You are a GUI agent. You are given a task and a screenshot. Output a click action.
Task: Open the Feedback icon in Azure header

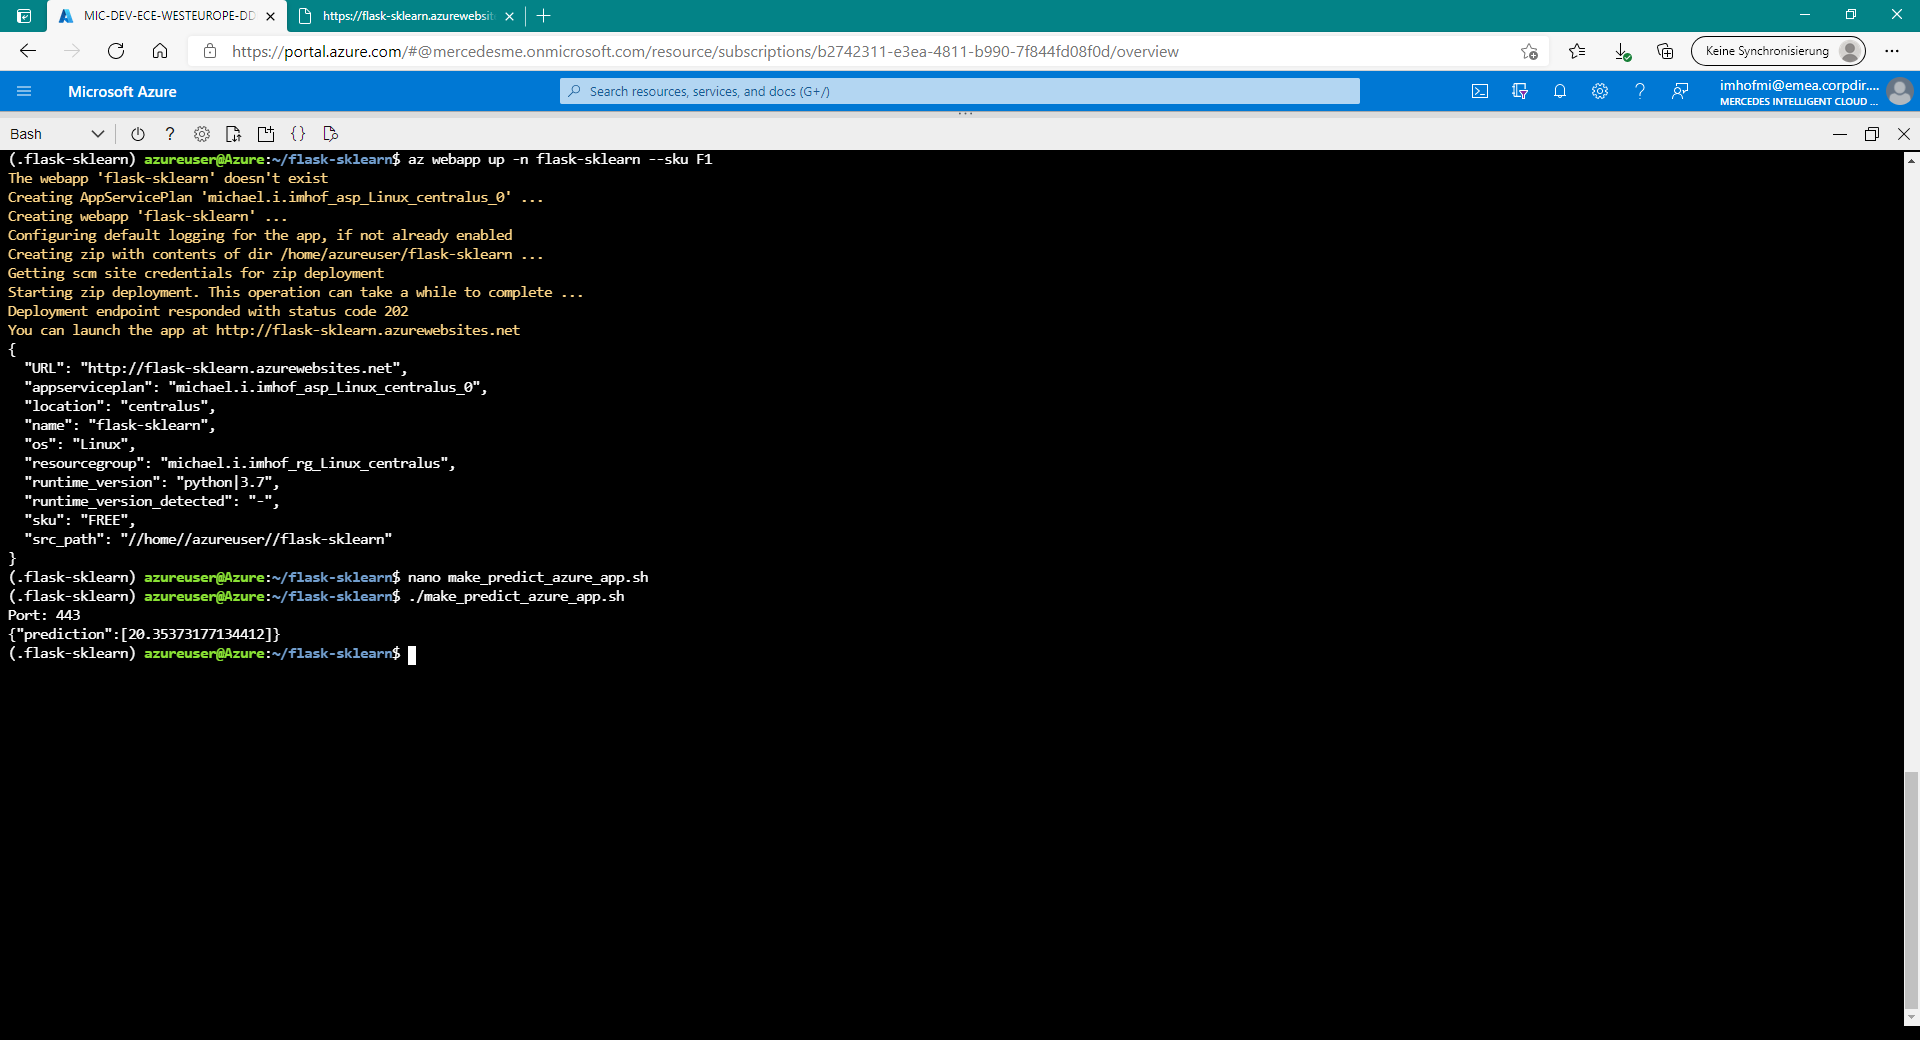(1680, 91)
